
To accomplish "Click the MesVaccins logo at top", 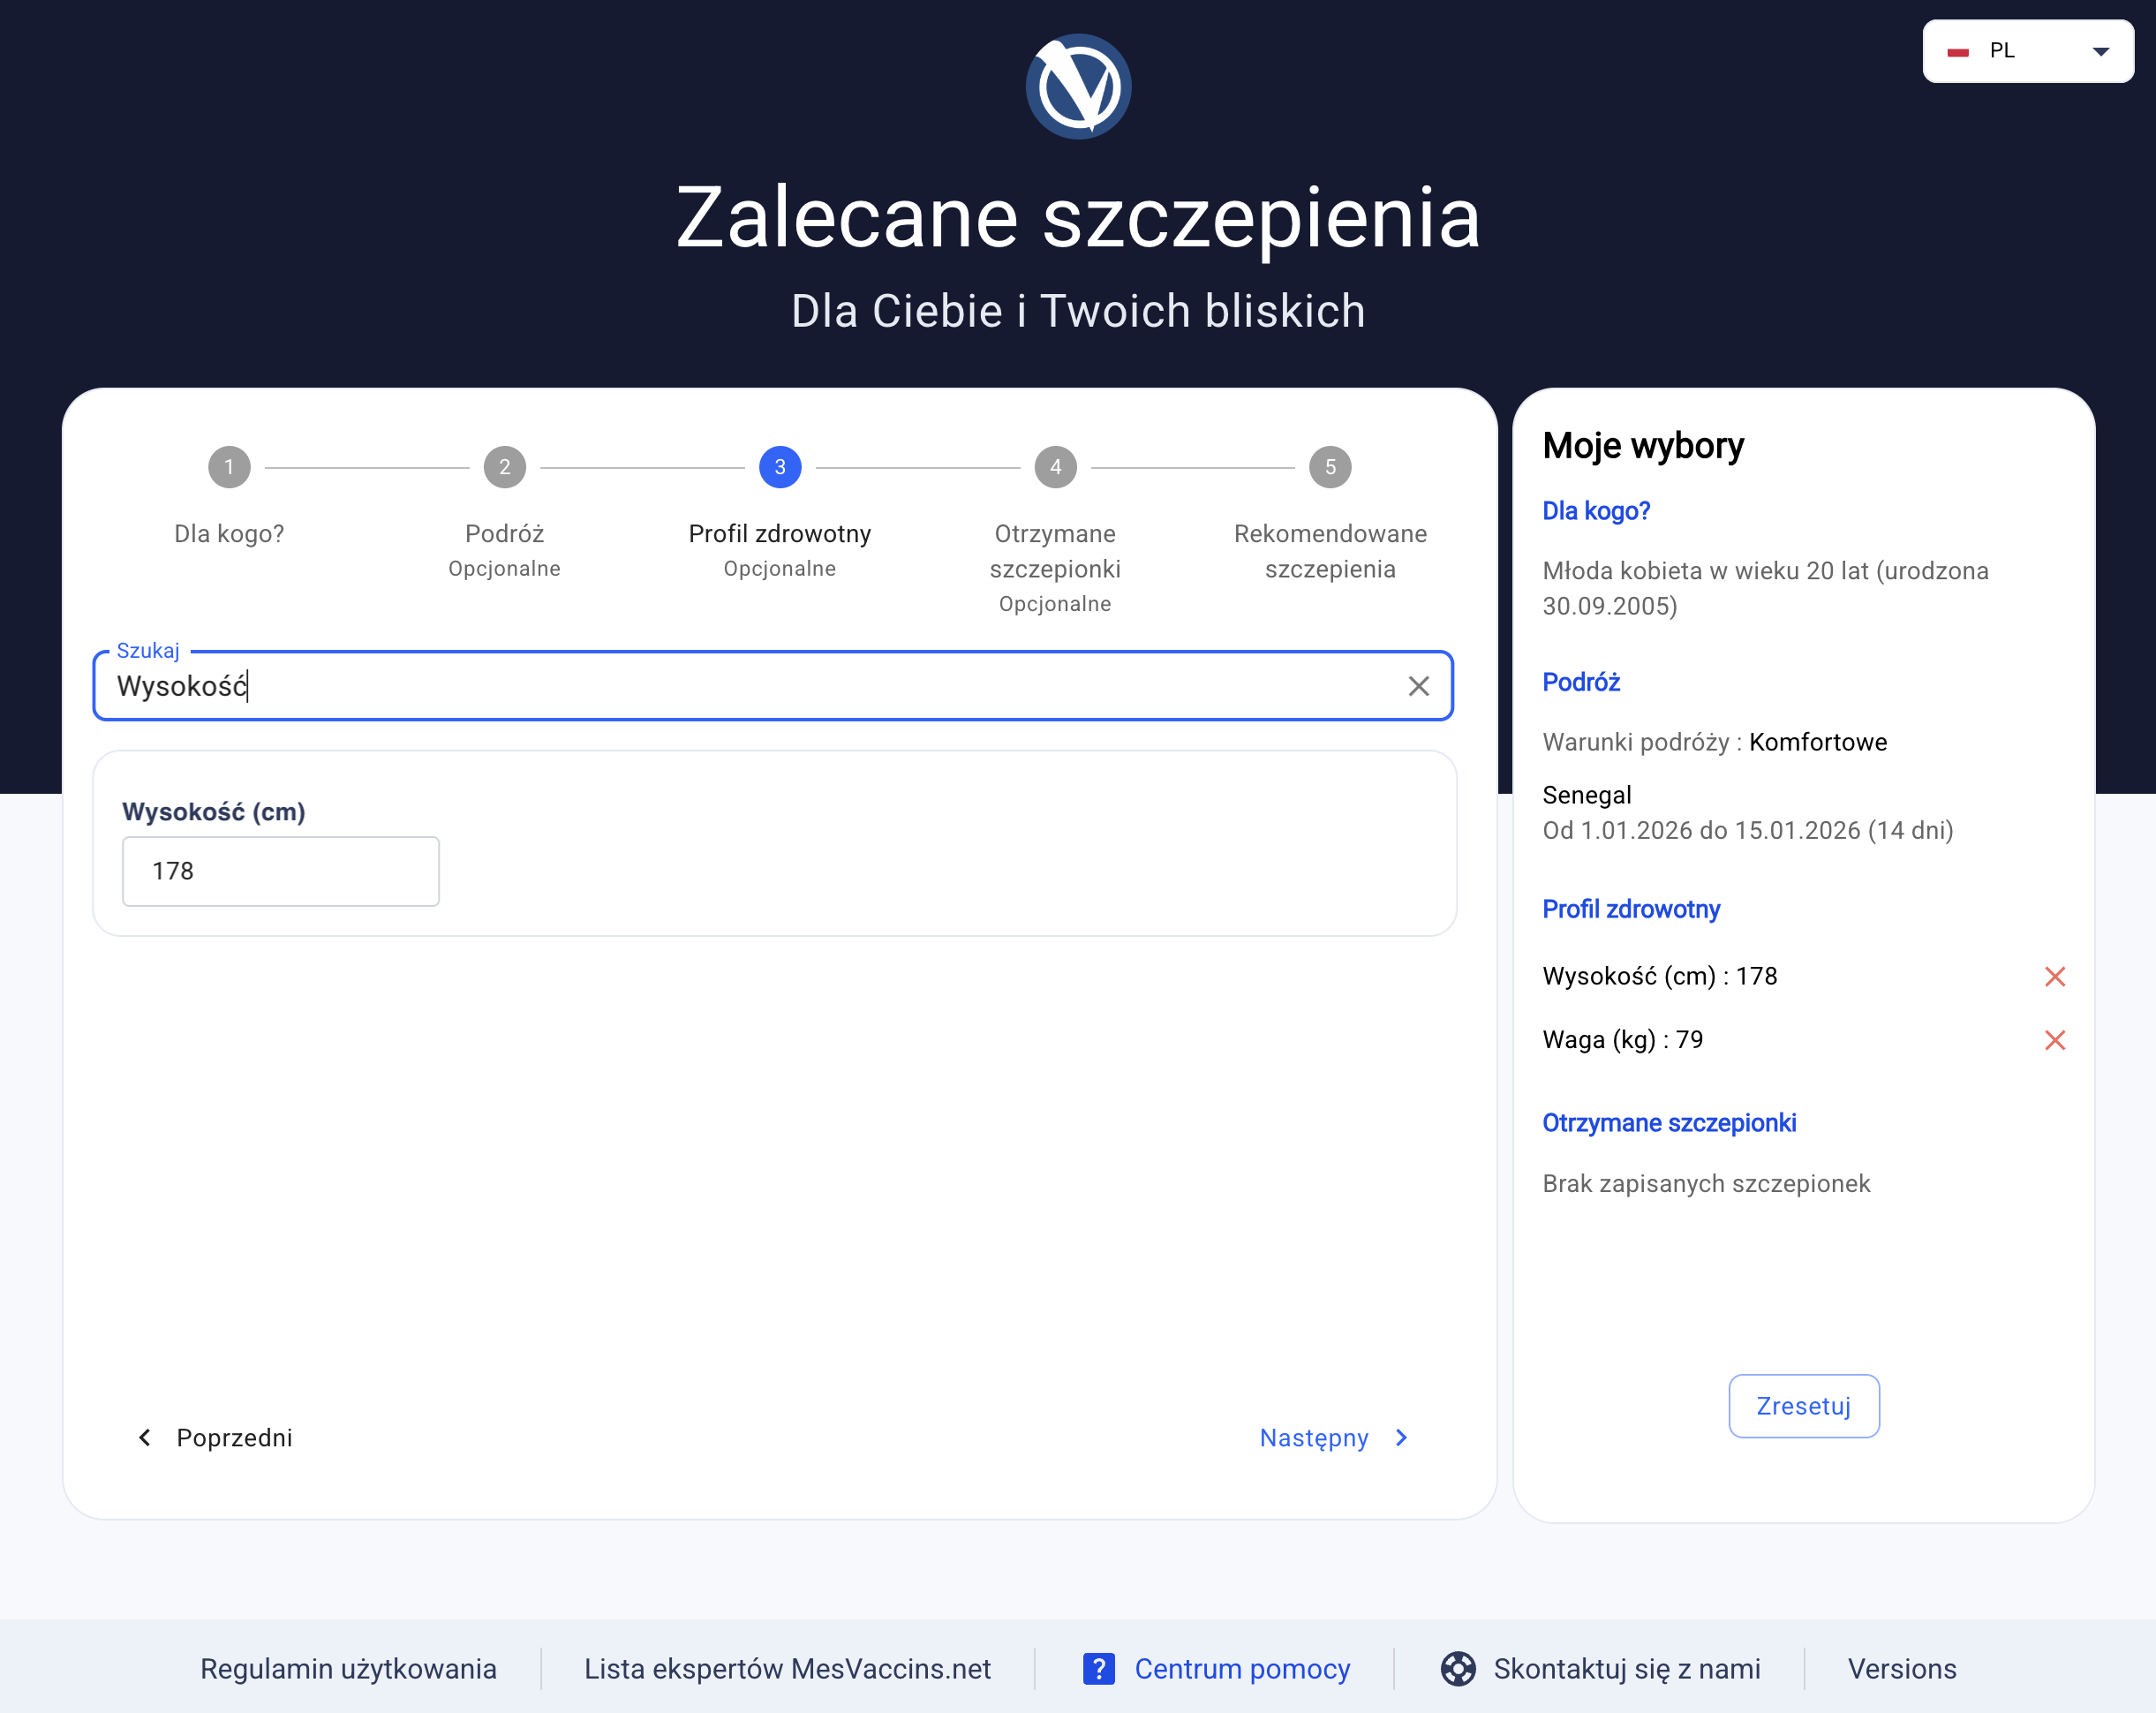I will click(x=1078, y=87).
